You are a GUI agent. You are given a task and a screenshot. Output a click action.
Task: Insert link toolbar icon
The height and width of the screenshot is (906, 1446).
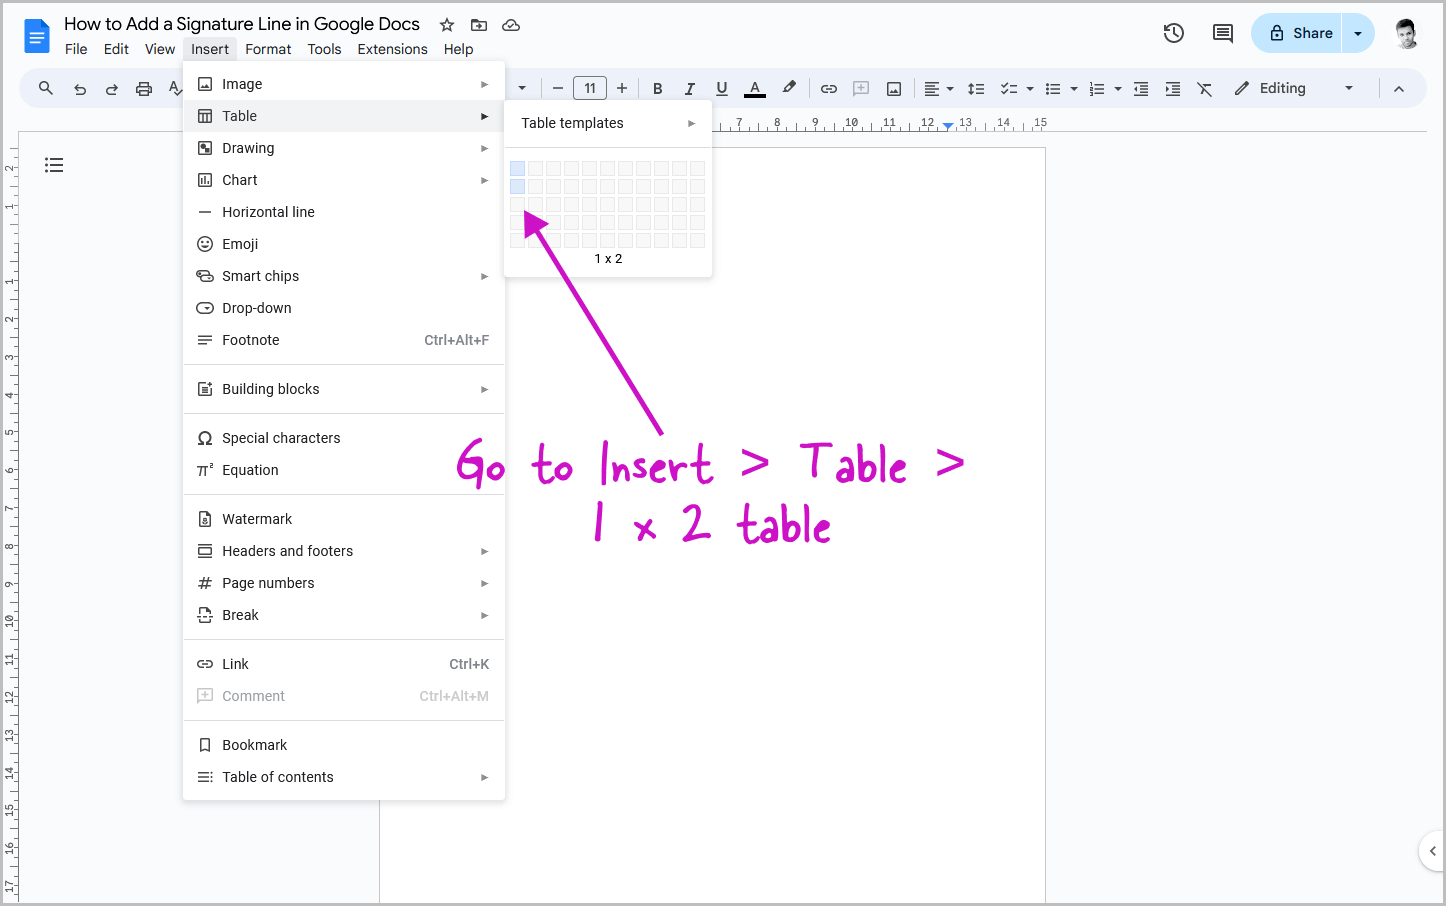point(829,88)
